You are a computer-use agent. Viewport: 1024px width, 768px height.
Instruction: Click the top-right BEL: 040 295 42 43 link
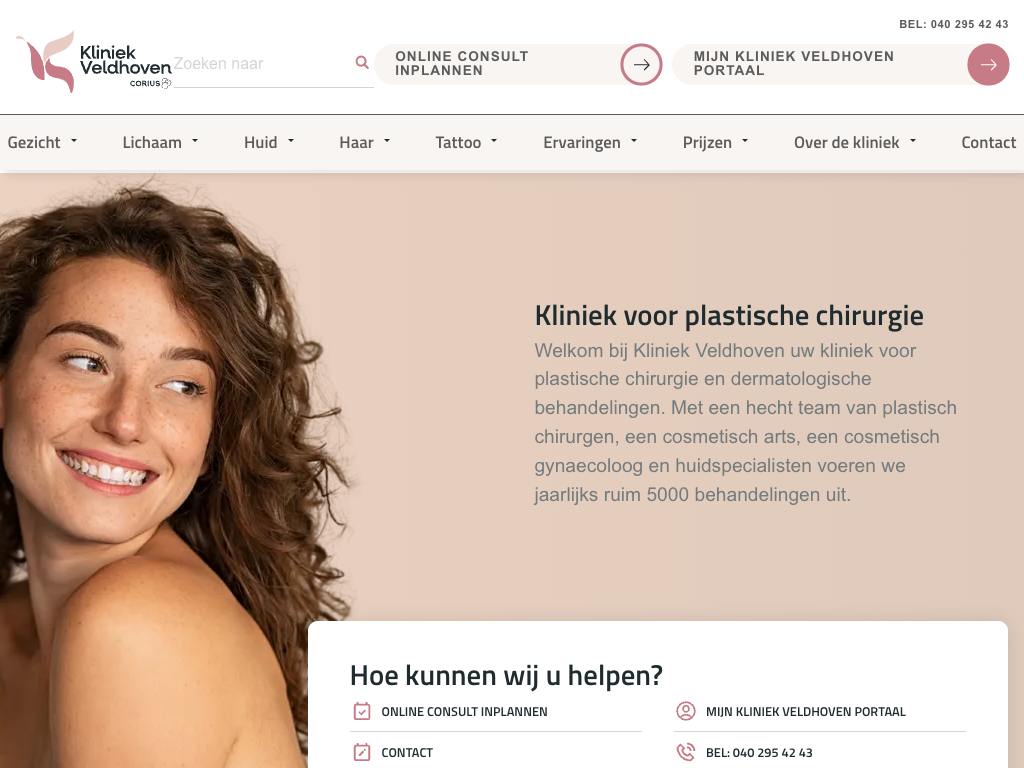point(953,24)
